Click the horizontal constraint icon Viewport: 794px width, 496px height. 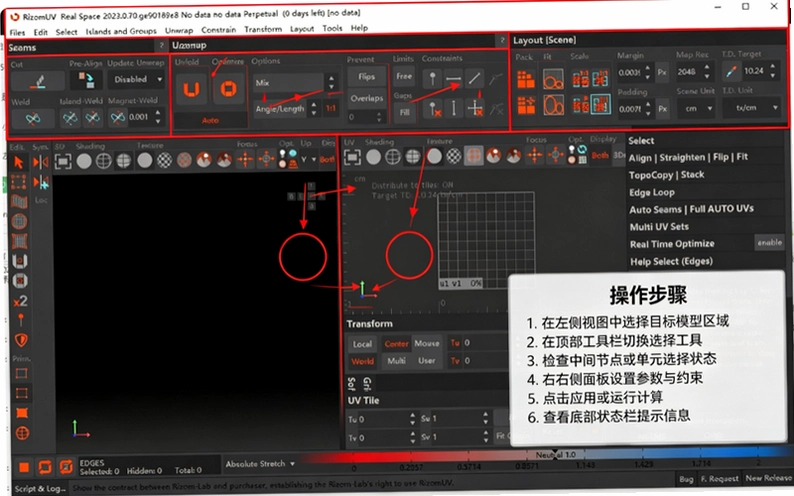coord(453,79)
